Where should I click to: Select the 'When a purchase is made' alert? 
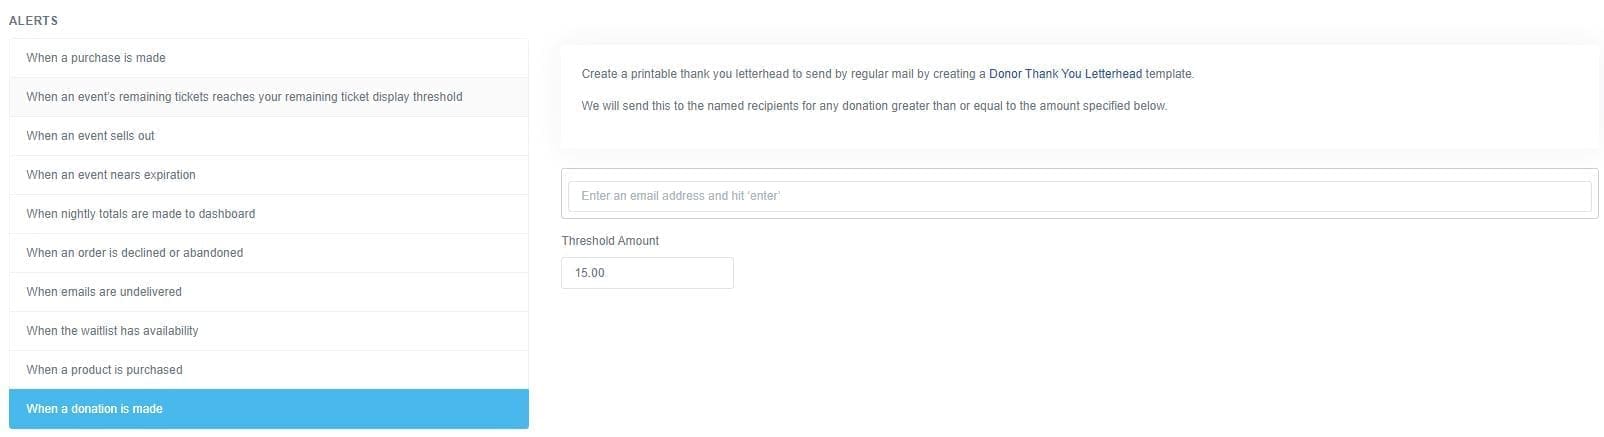click(96, 58)
